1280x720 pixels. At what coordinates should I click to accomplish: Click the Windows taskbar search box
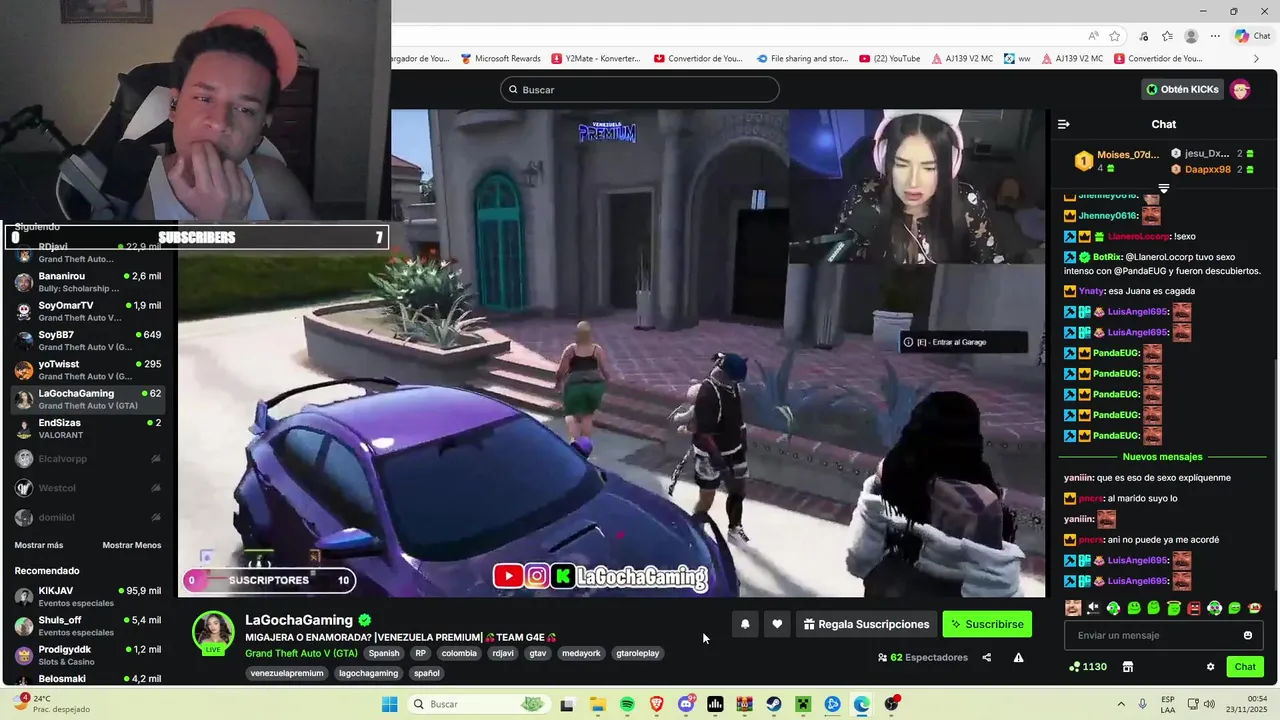point(478,704)
